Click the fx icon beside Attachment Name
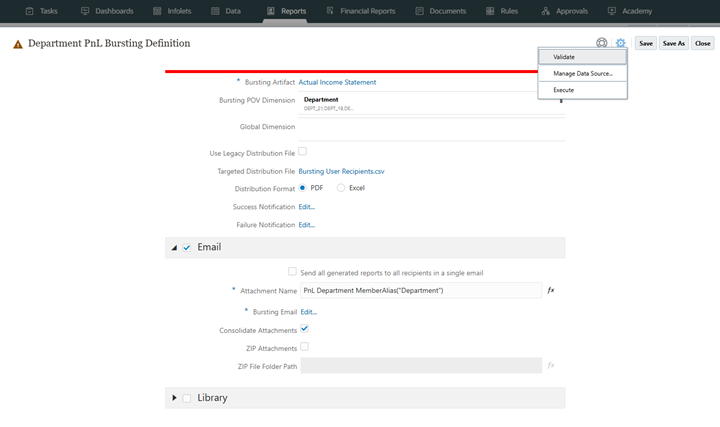The height and width of the screenshot is (427, 720). click(x=551, y=290)
